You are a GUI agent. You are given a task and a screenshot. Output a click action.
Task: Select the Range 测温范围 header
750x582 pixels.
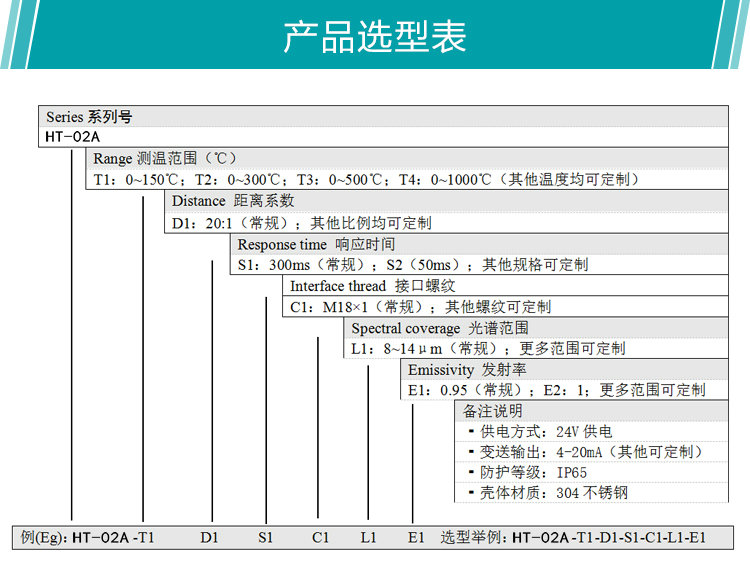tap(165, 159)
